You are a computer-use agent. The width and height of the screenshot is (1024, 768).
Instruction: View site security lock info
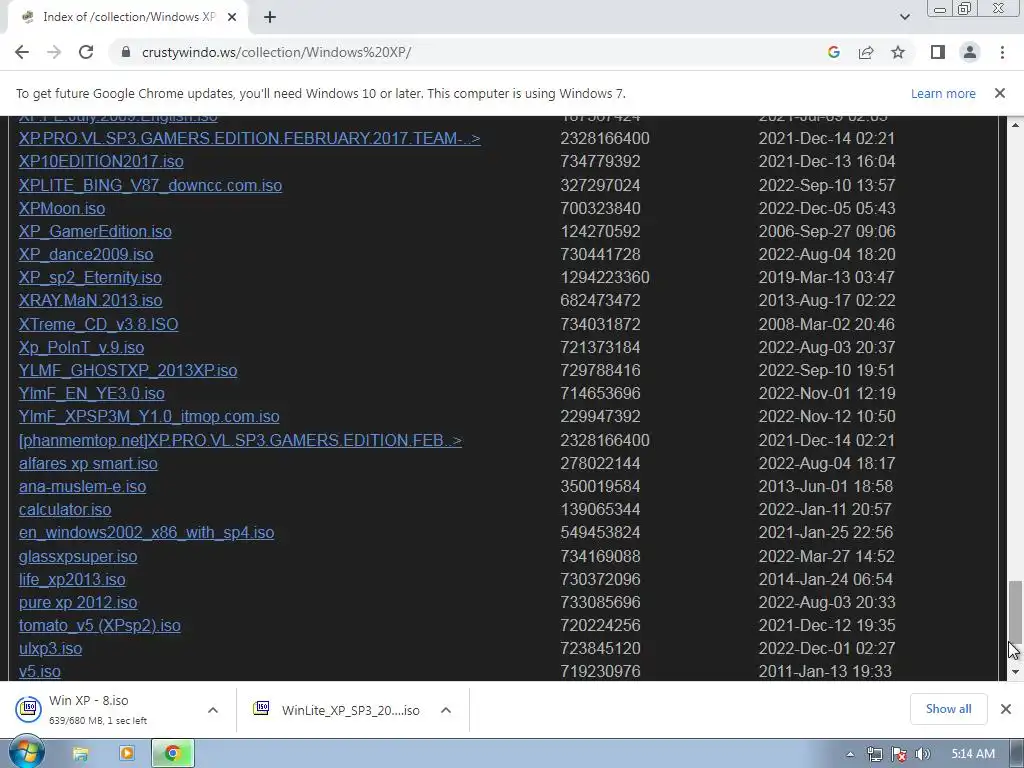click(126, 52)
